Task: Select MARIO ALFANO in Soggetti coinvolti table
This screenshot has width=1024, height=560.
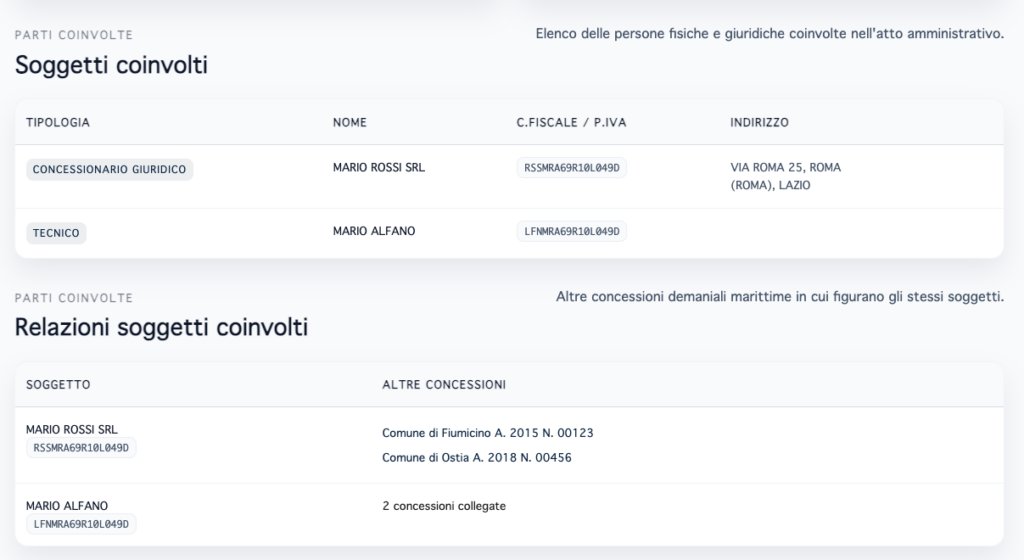Action: [373, 231]
